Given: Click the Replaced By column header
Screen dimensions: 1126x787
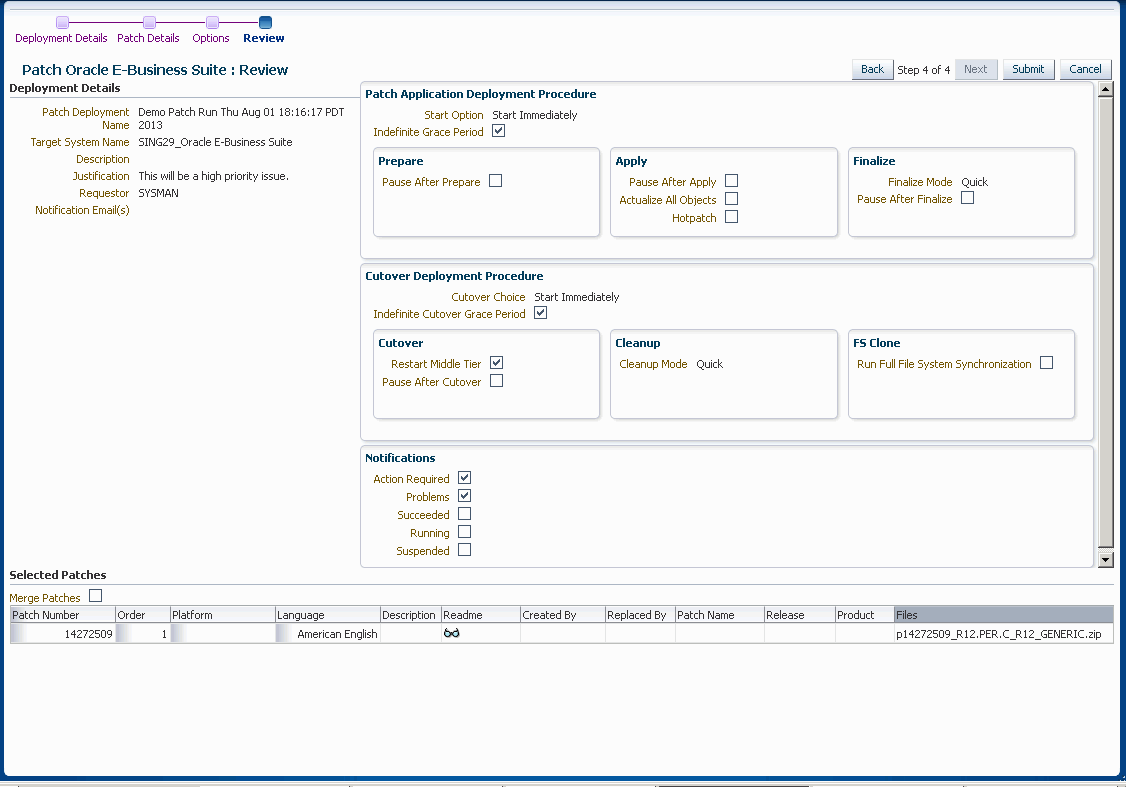Looking at the screenshot, I should point(640,615).
